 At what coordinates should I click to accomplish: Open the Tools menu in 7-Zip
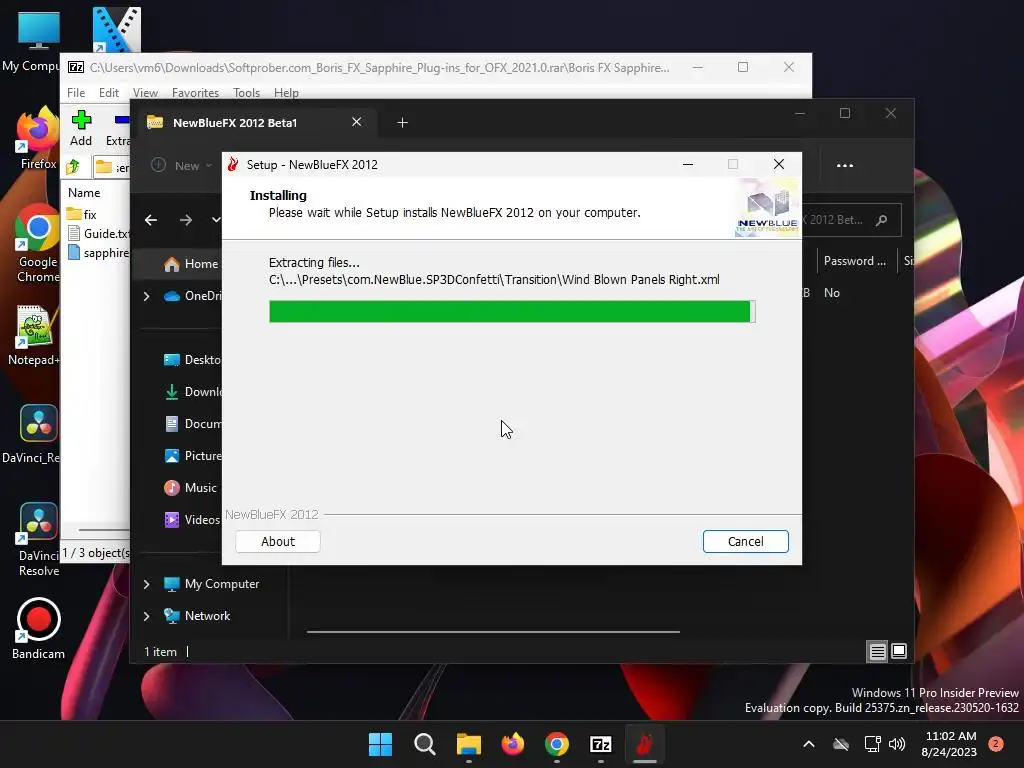point(246,93)
